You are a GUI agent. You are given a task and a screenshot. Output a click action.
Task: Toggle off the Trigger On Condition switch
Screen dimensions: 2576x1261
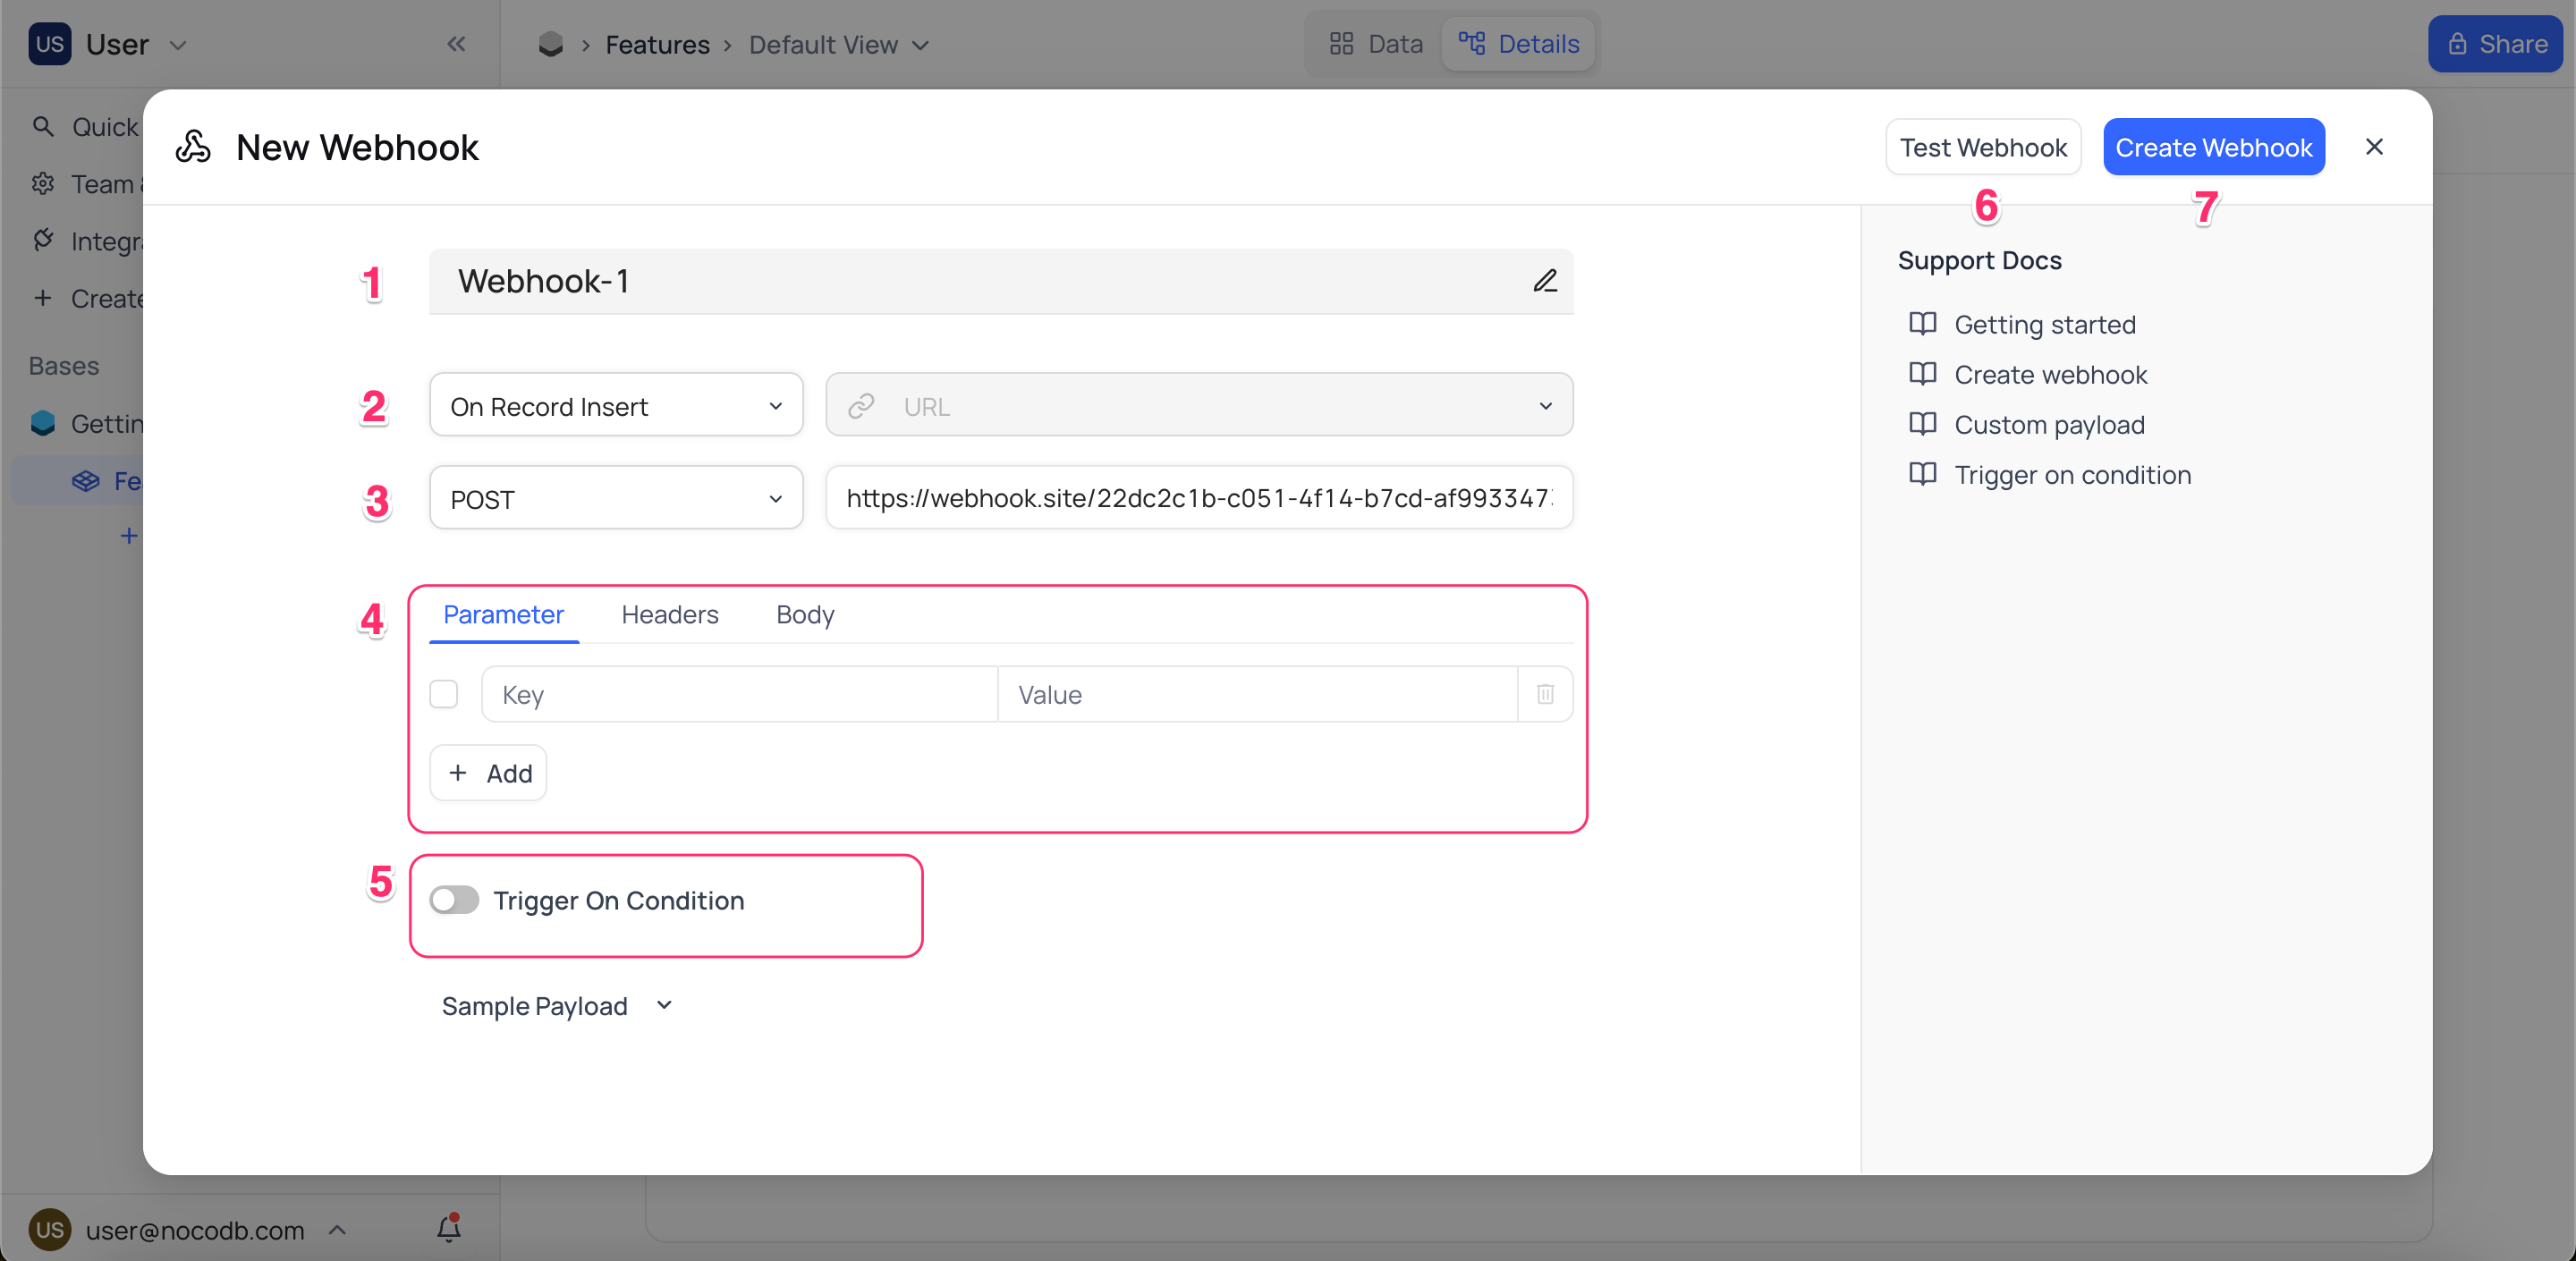click(x=455, y=900)
